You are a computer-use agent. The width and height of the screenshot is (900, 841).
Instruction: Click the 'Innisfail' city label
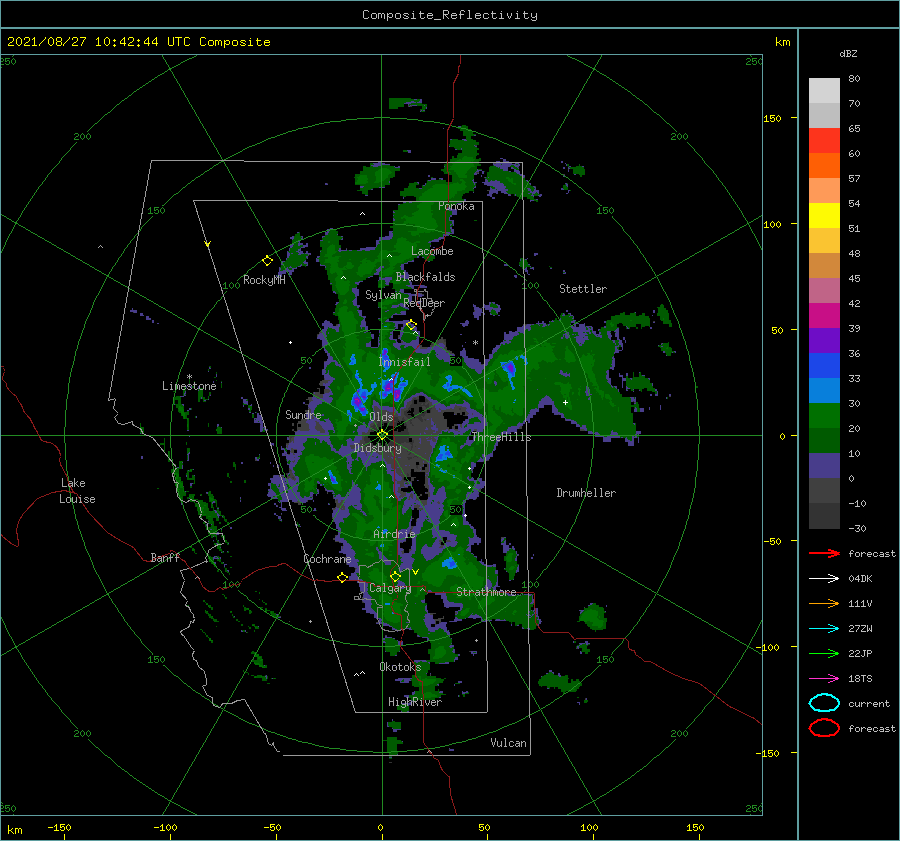(404, 362)
